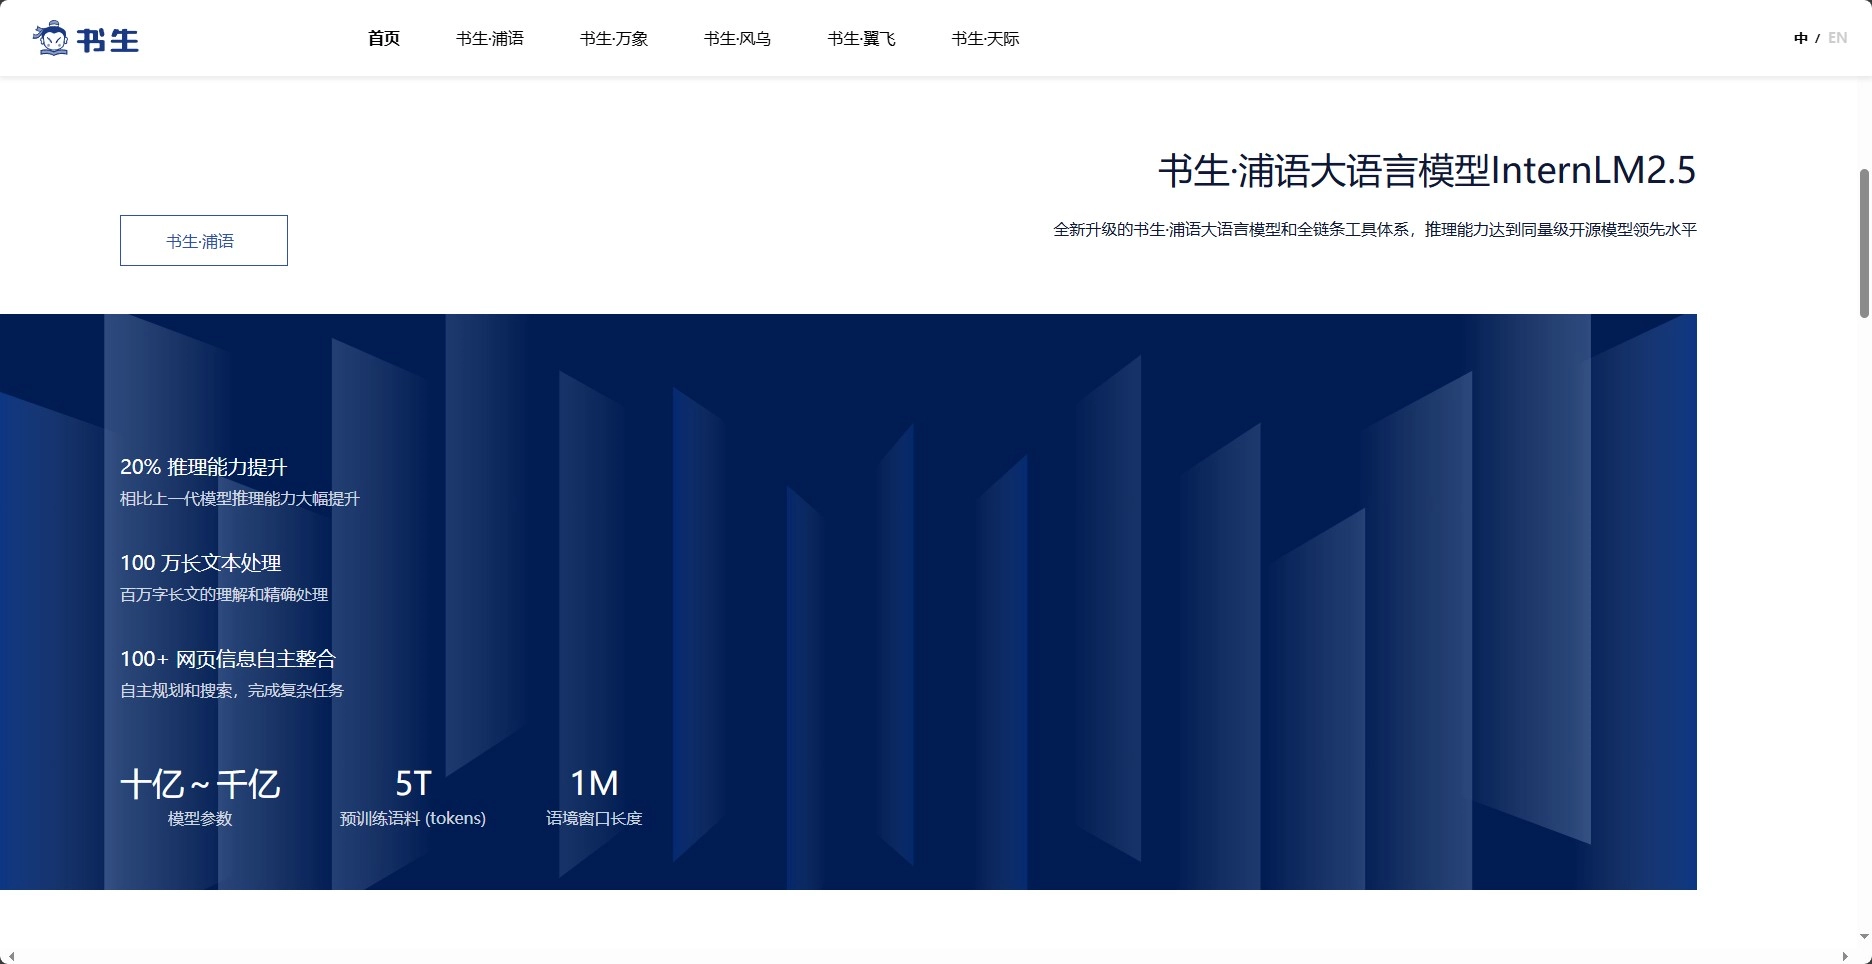Click the 5T pretraining tokens stat
Viewport: 1872px width, 964px height.
pos(413,785)
